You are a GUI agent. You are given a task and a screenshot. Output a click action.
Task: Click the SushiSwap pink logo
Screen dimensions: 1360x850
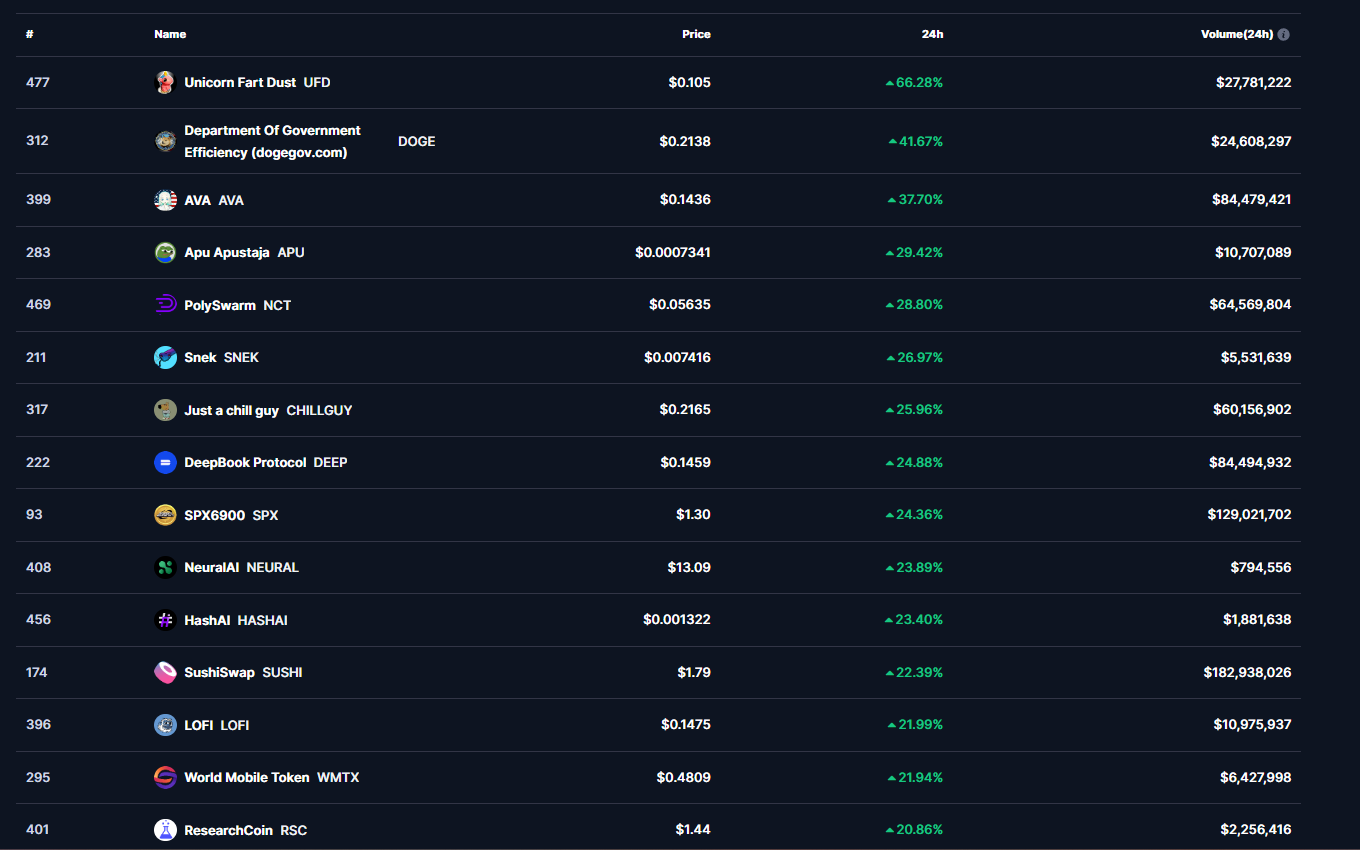165,672
